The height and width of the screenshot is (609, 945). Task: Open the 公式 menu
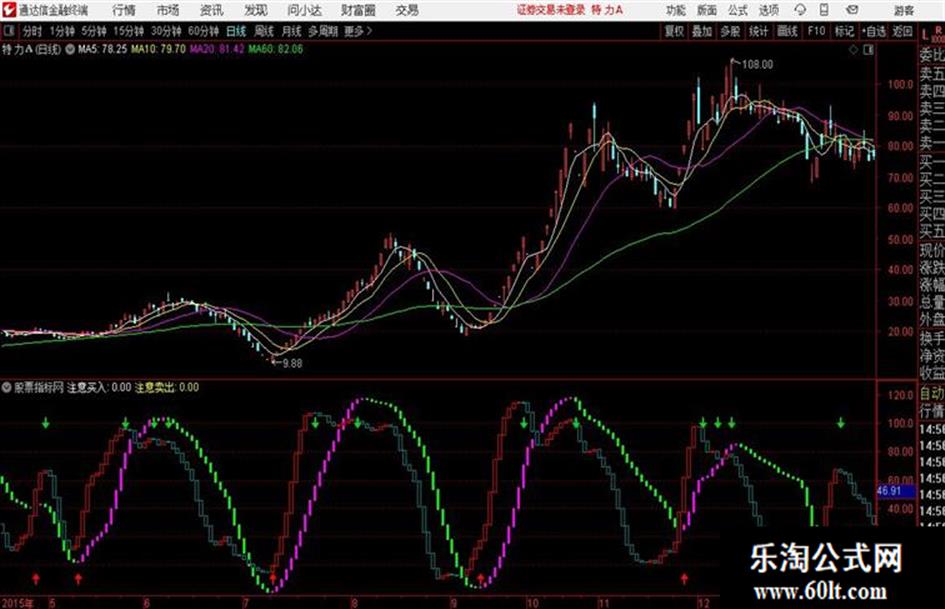click(x=737, y=10)
